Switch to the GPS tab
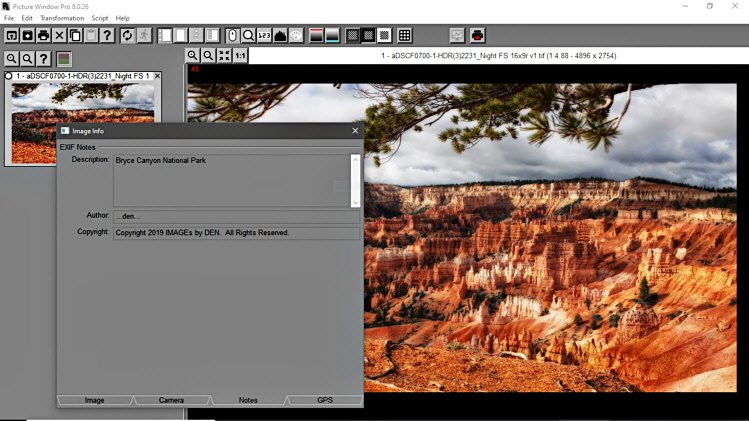Image resolution: width=749 pixels, height=421 pixels. (325, 400)
